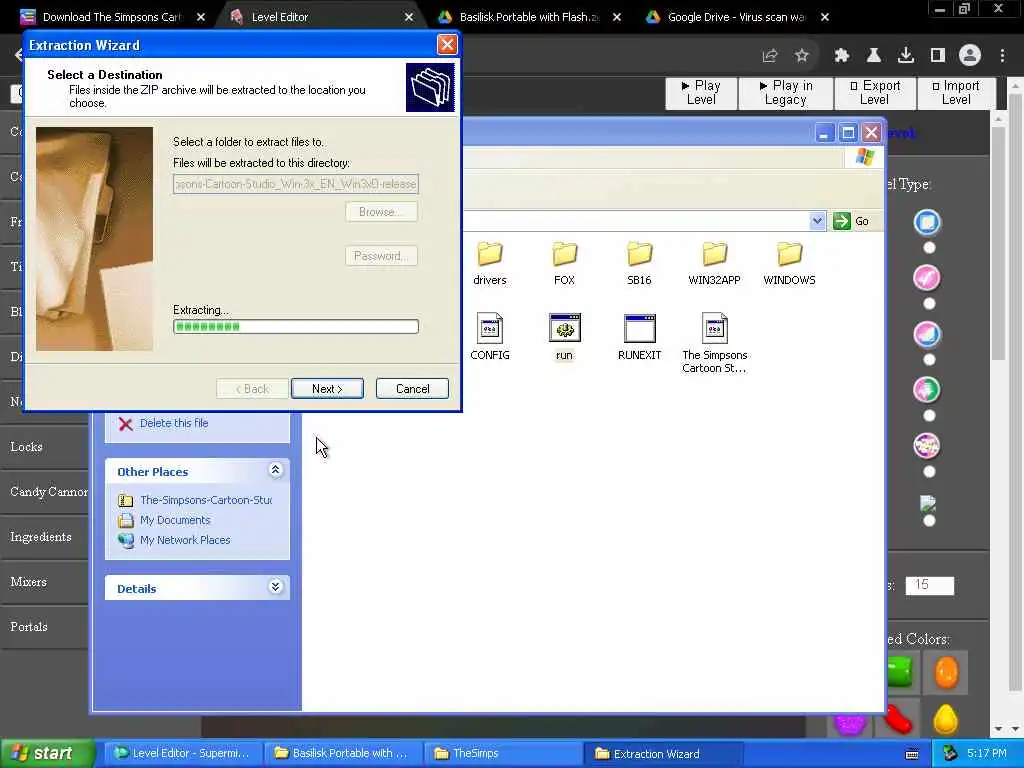
Task: Select green-pink orb level type icon
Action: pos(927,390)
